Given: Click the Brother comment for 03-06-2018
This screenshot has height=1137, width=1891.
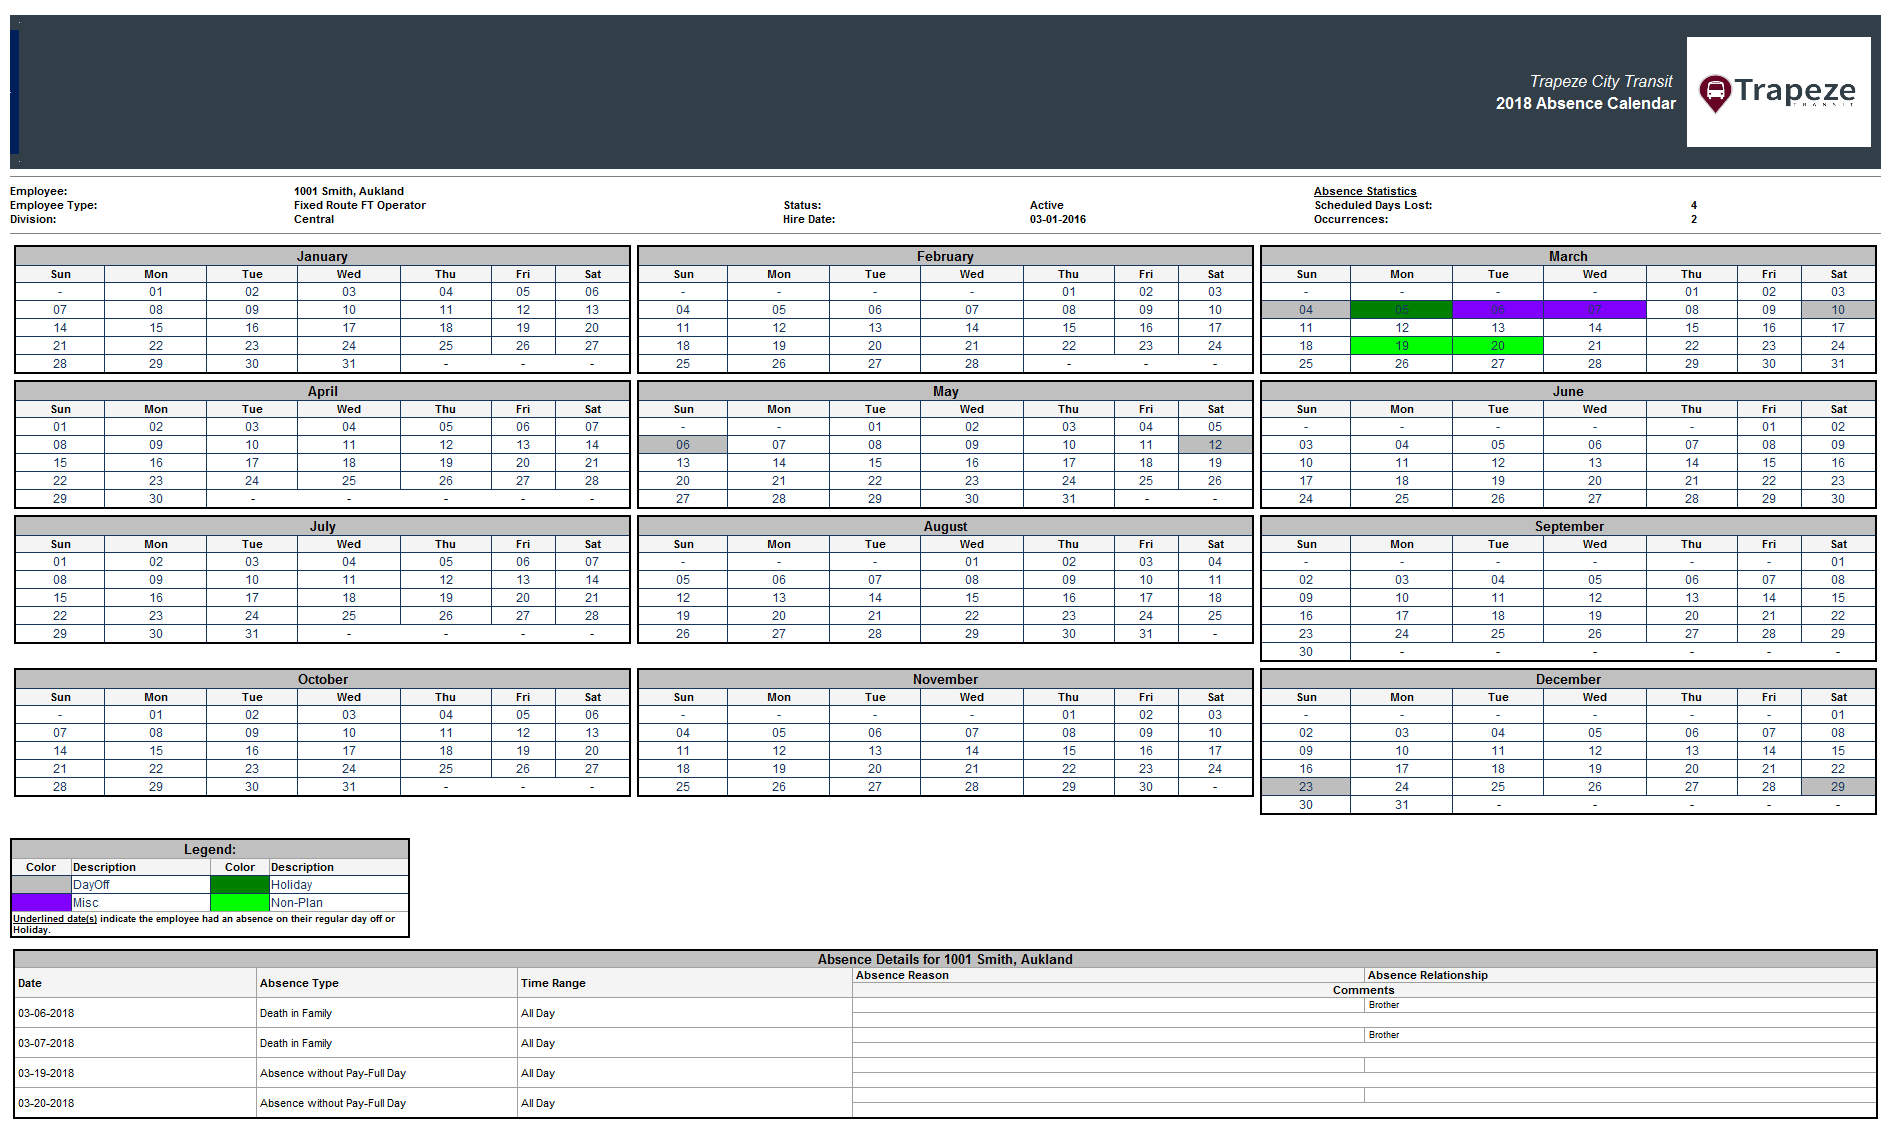Looking at the screenshot, I should 1385,1005.
